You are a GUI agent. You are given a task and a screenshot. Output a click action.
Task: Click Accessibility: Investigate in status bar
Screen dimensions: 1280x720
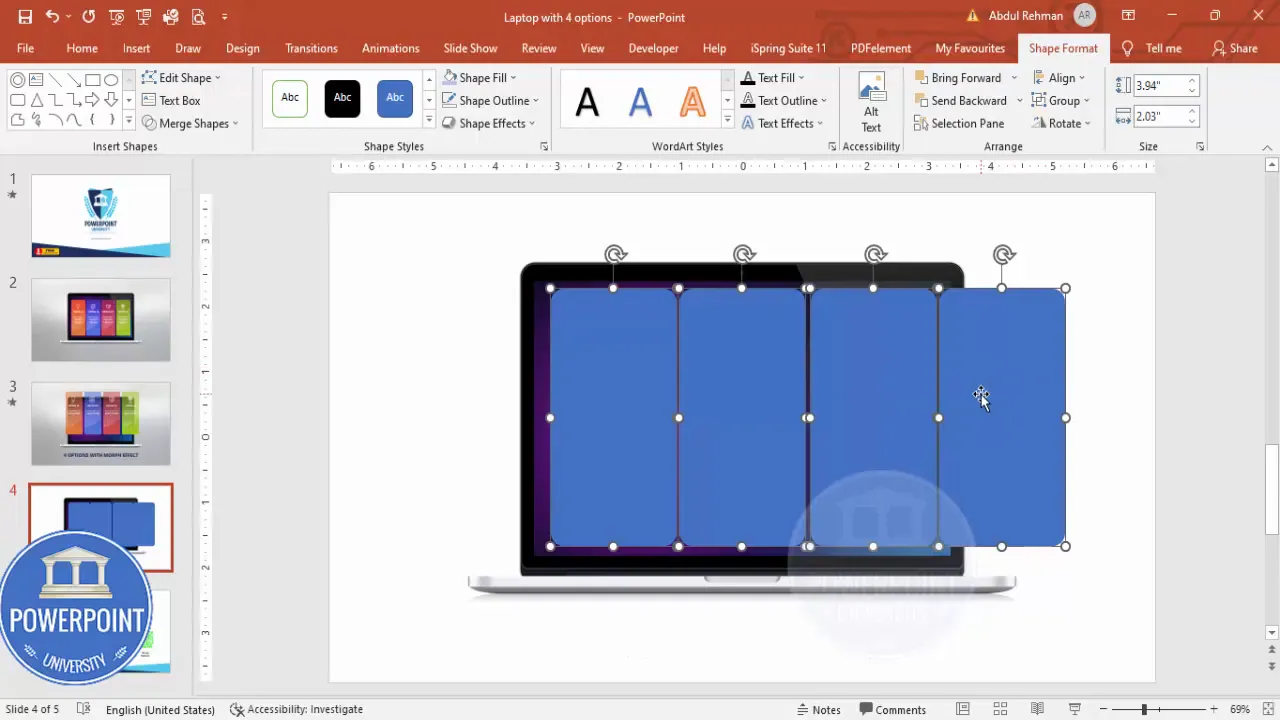(x=296, y=709)
